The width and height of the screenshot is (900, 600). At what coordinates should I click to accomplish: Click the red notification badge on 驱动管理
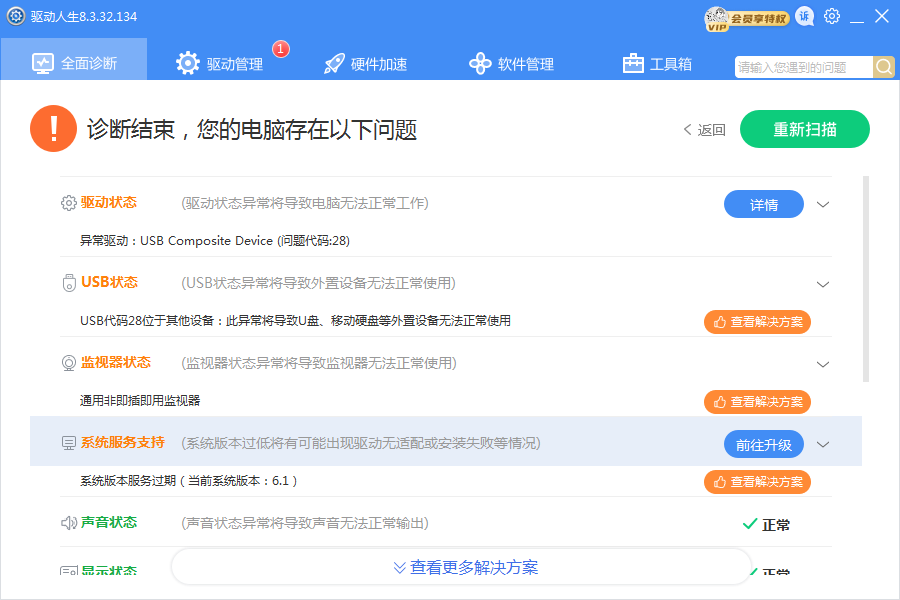point(280,49)
